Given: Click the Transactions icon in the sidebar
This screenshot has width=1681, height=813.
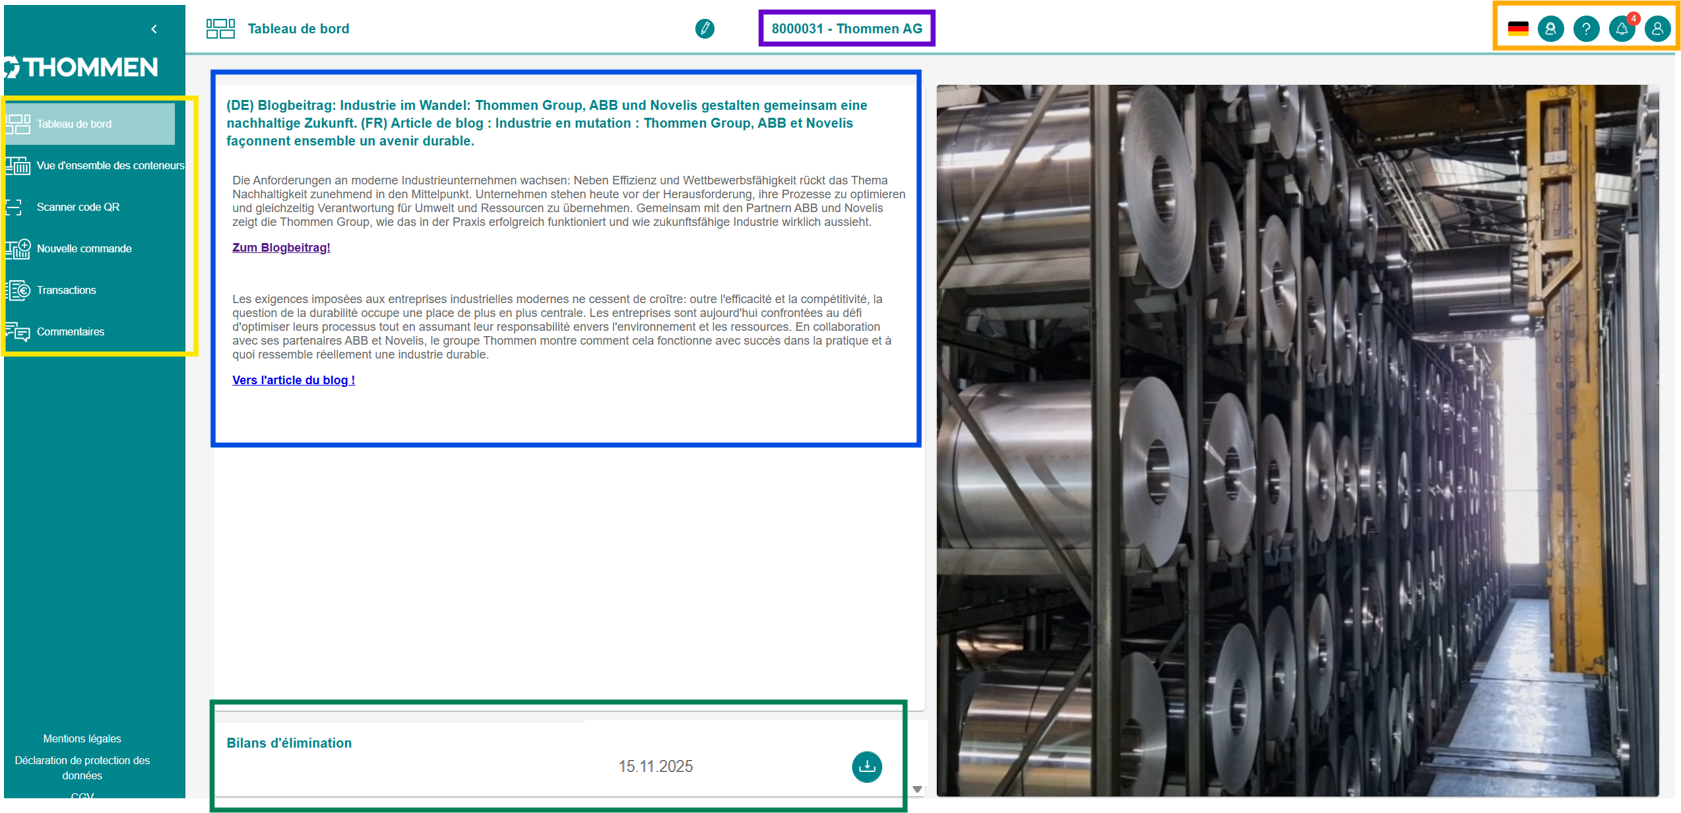Looking at the screenshot, I should (x=18, y=290).
